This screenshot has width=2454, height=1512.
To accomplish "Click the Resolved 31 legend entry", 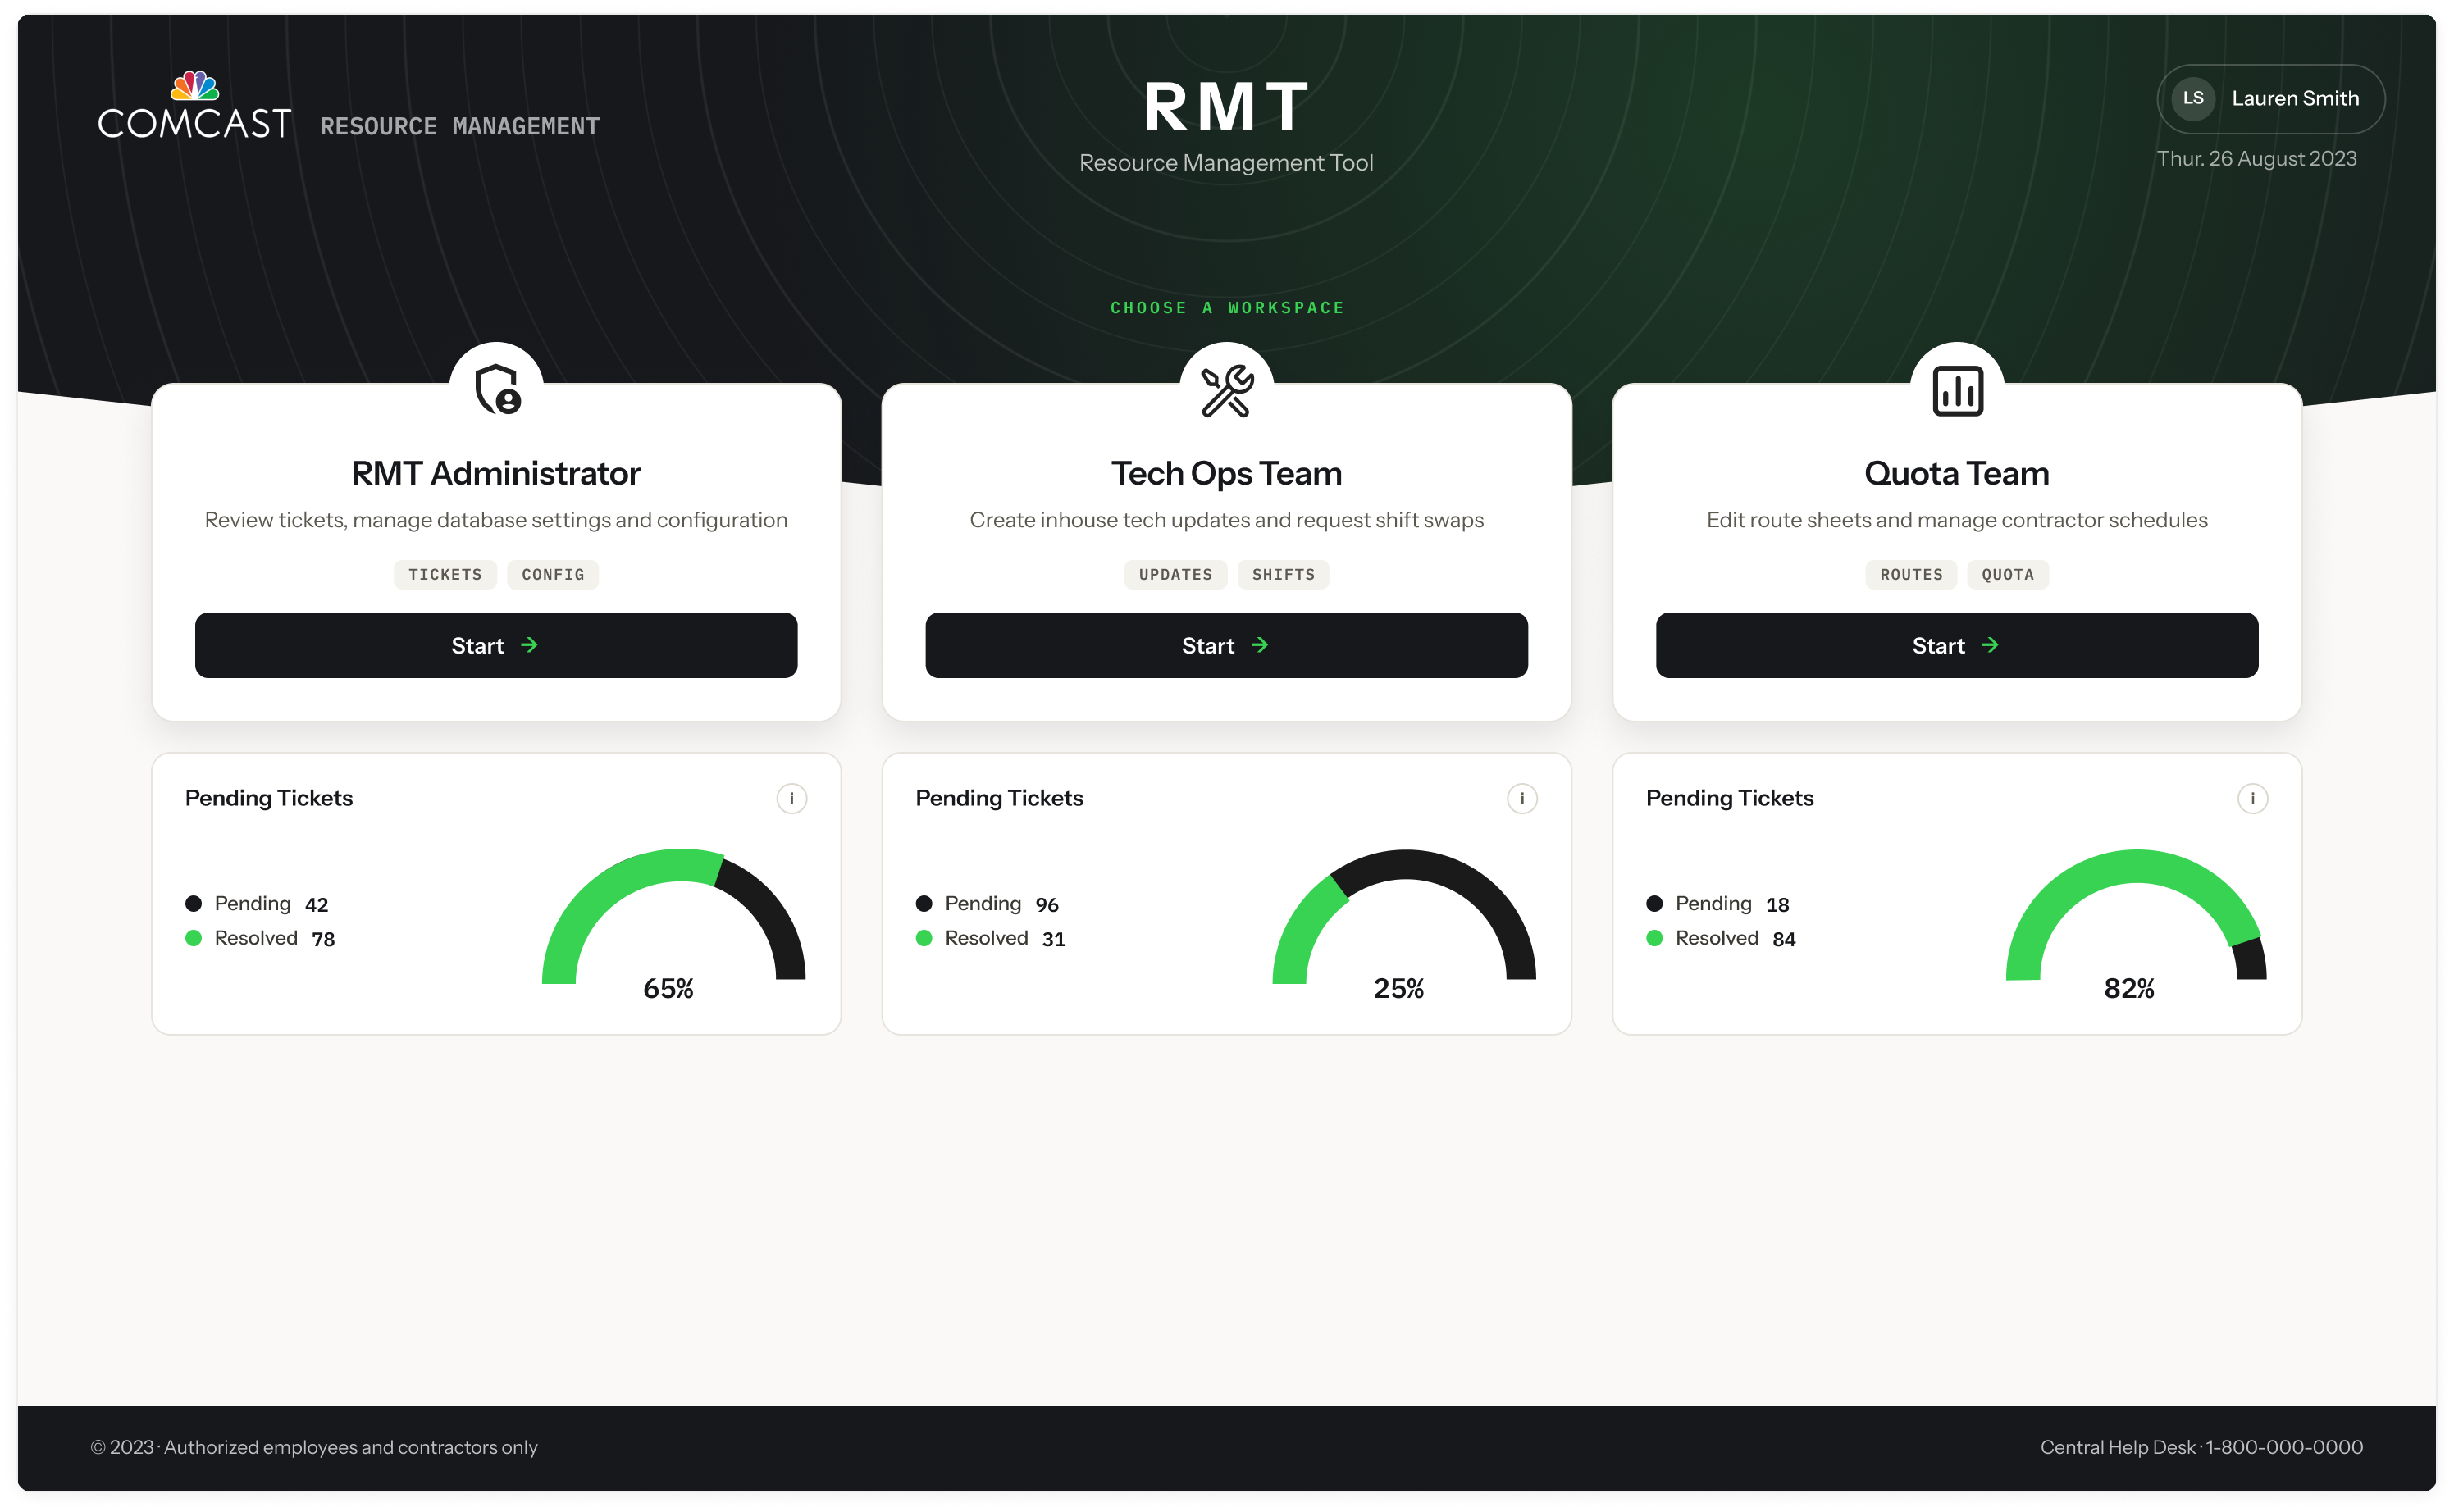I will (x=991, y=938).
